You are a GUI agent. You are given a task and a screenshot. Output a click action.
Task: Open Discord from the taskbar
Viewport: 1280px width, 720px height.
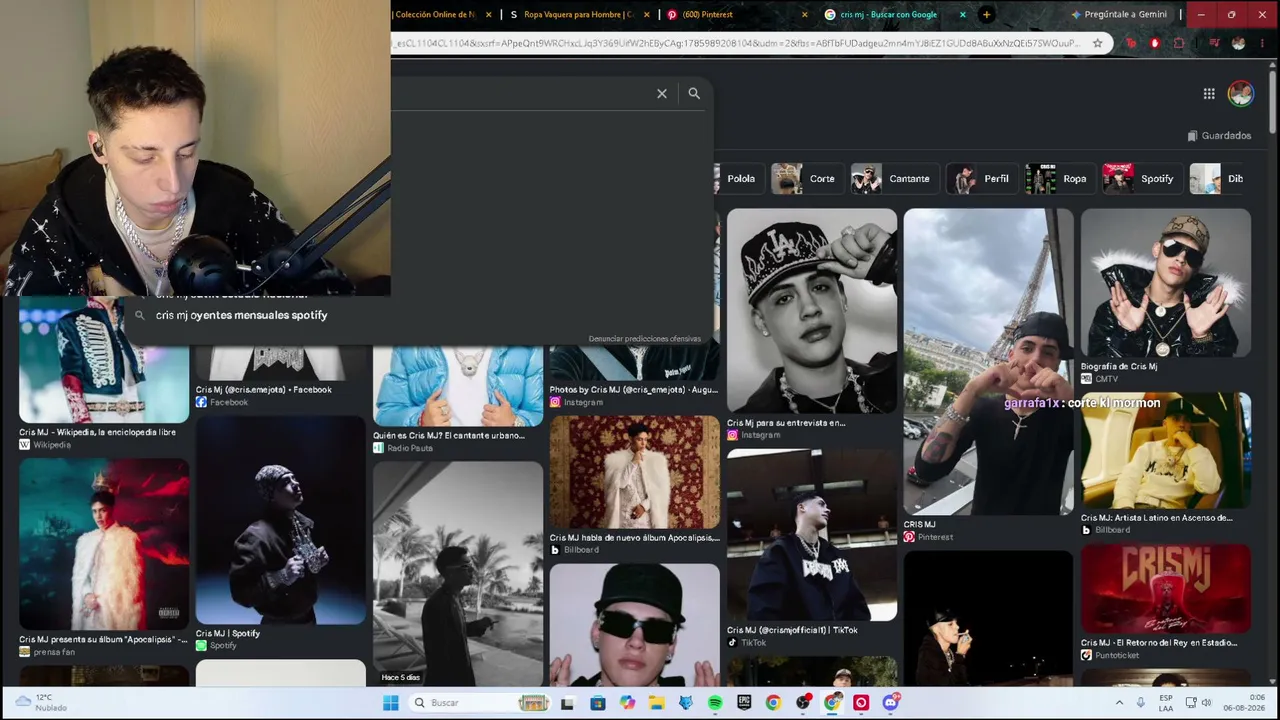coord(890,703)
